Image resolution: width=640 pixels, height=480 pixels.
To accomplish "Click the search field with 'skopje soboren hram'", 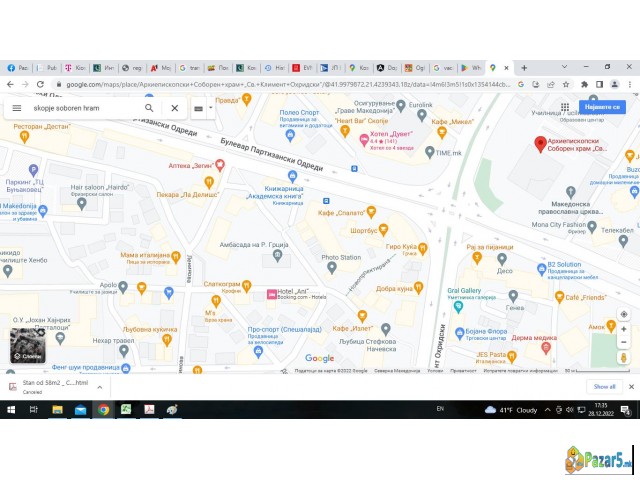I will [x=84, y=108].
